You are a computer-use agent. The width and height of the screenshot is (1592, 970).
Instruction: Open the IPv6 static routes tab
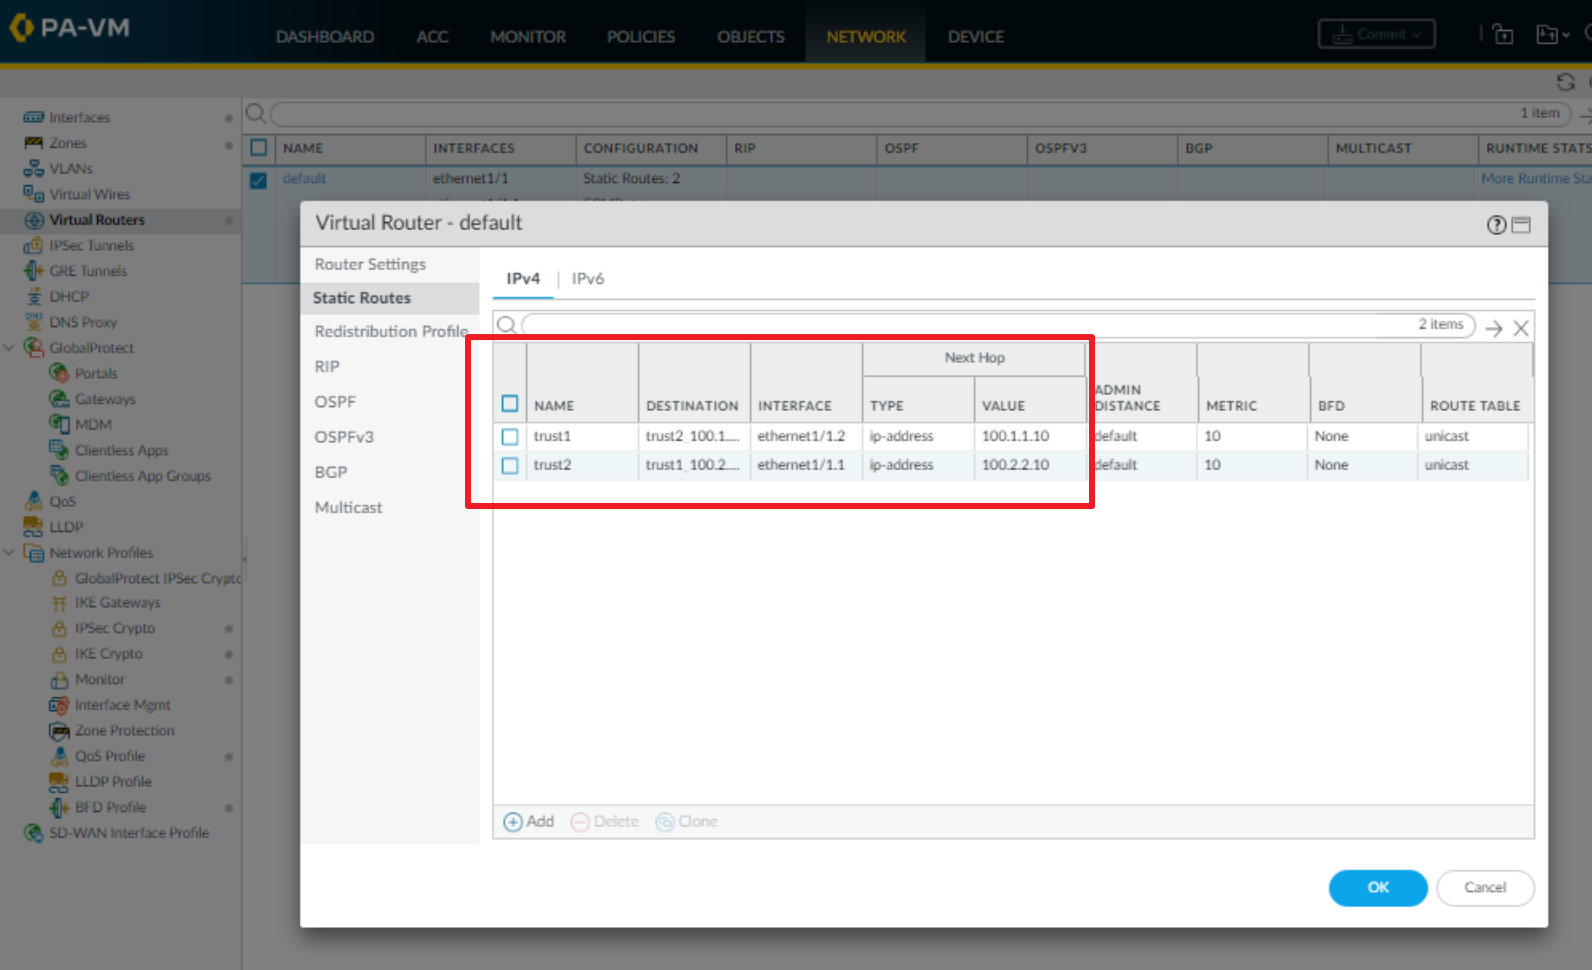tap(588, 279)
